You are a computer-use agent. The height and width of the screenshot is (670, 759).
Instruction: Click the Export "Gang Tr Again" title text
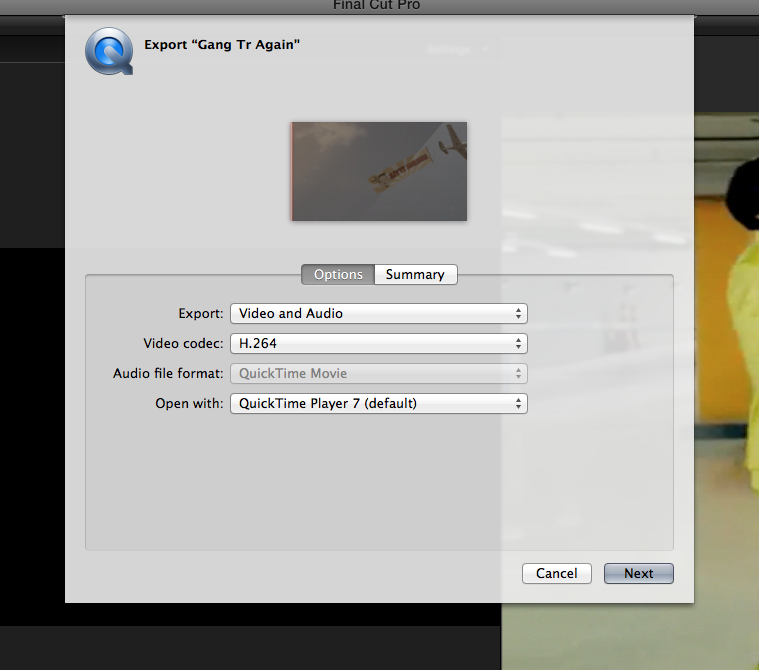(x=222, y=45)
